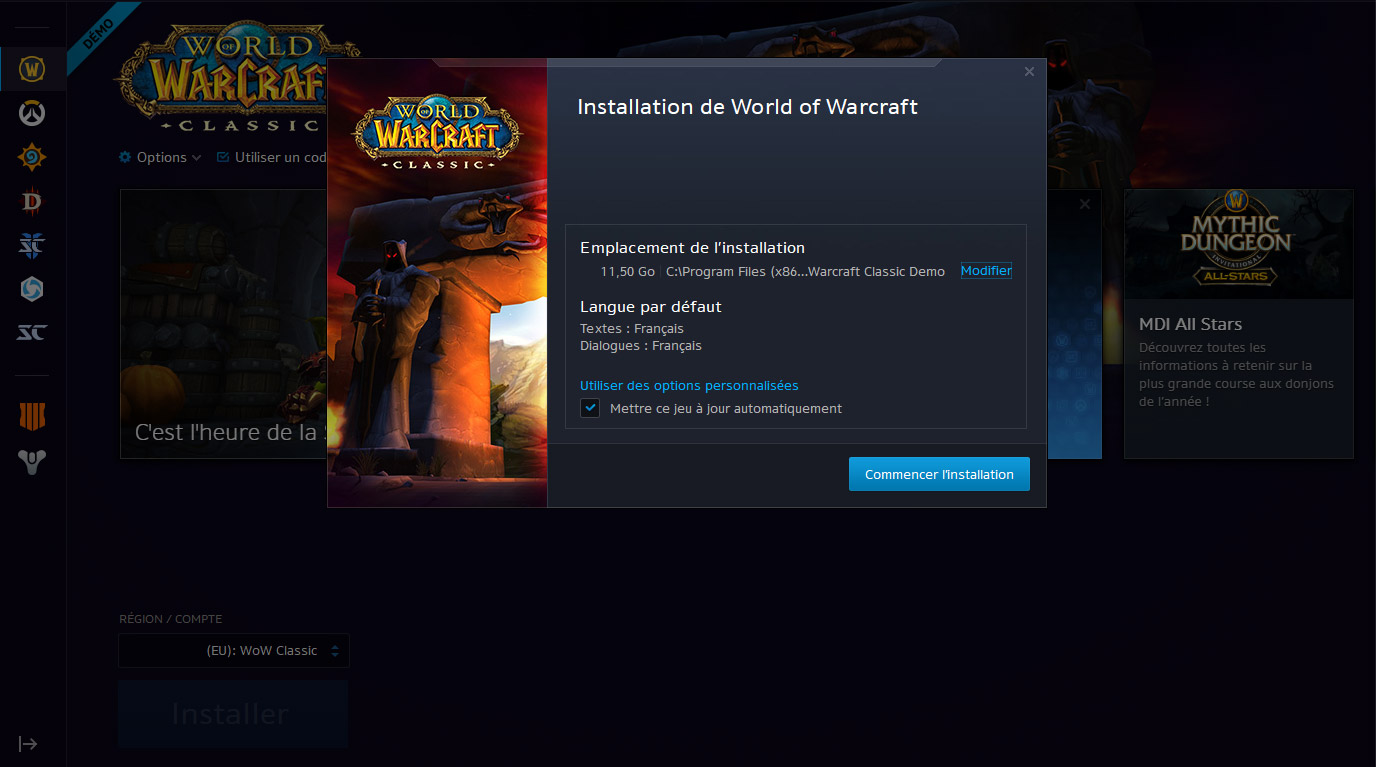Open the Options dropdown menu
1376x767 pixels.
tap(160, 157)
